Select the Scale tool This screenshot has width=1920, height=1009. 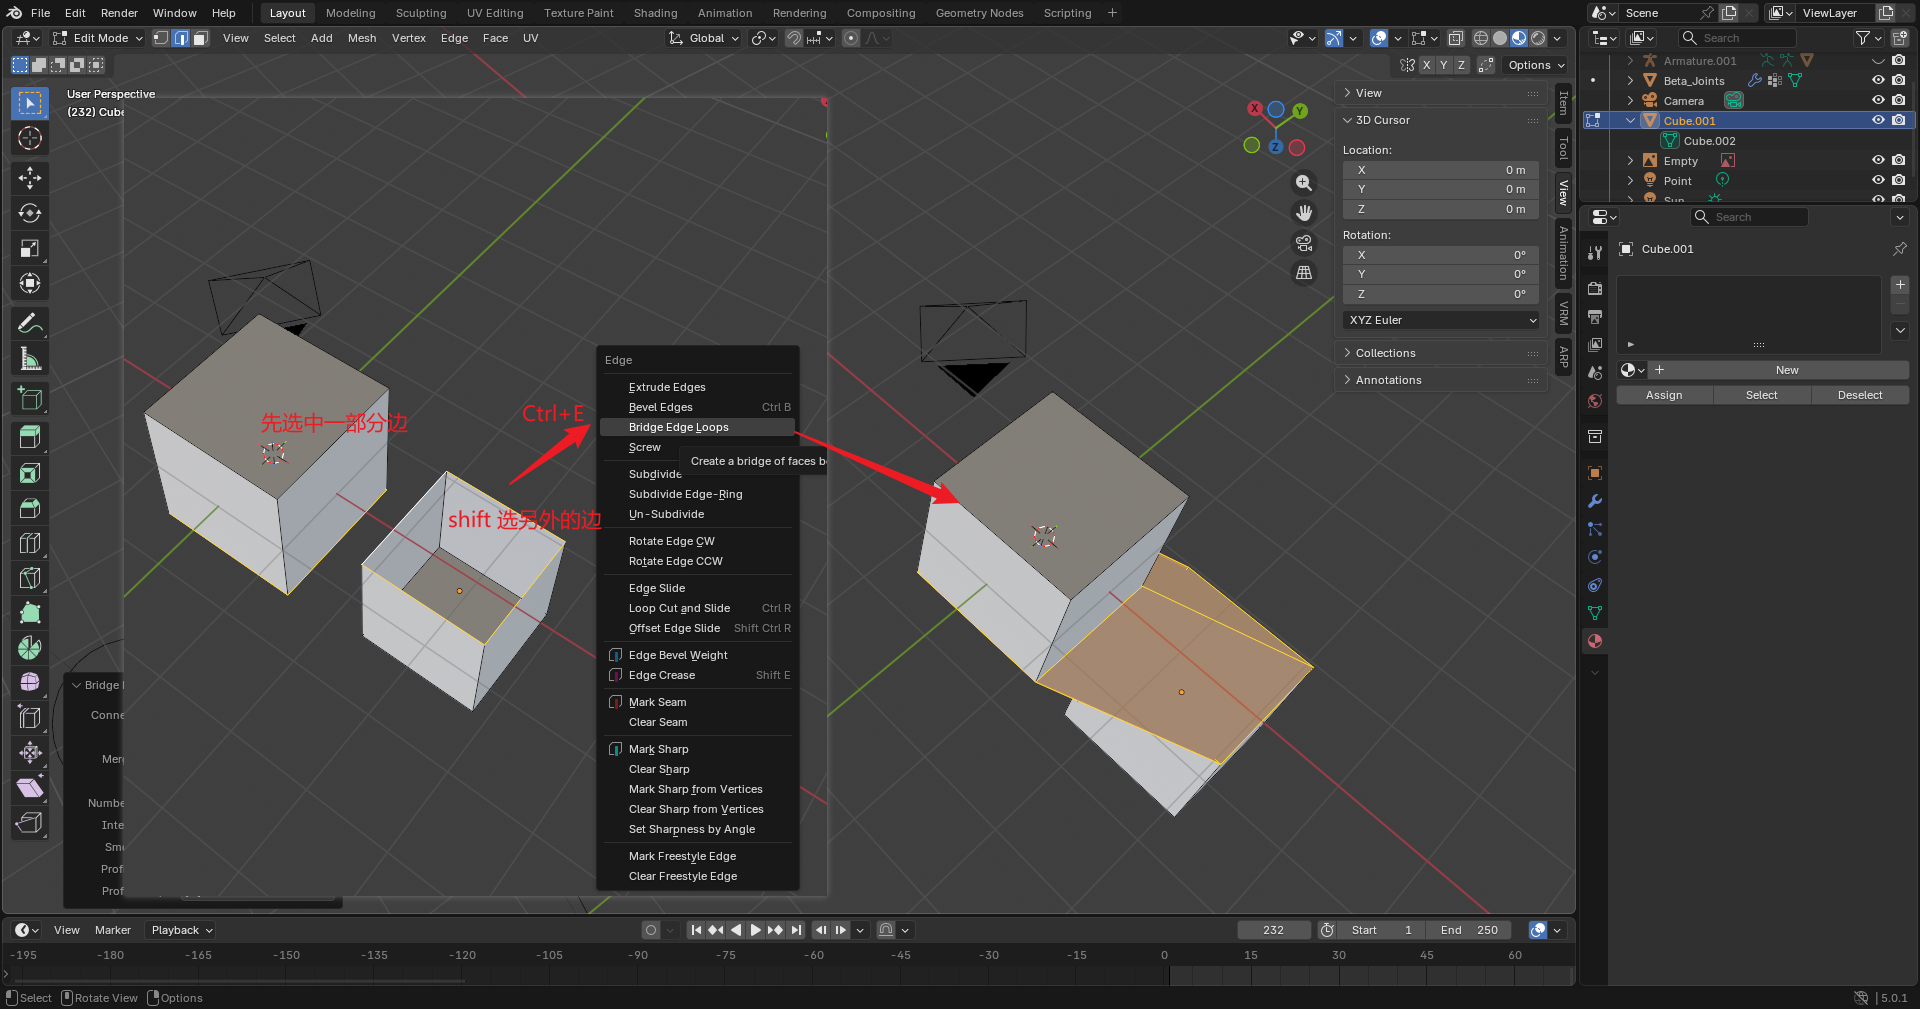30,248
